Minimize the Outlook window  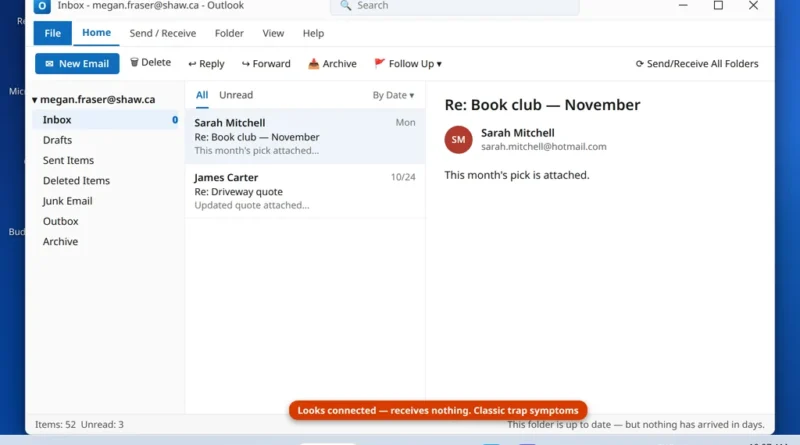coord(683,6)
